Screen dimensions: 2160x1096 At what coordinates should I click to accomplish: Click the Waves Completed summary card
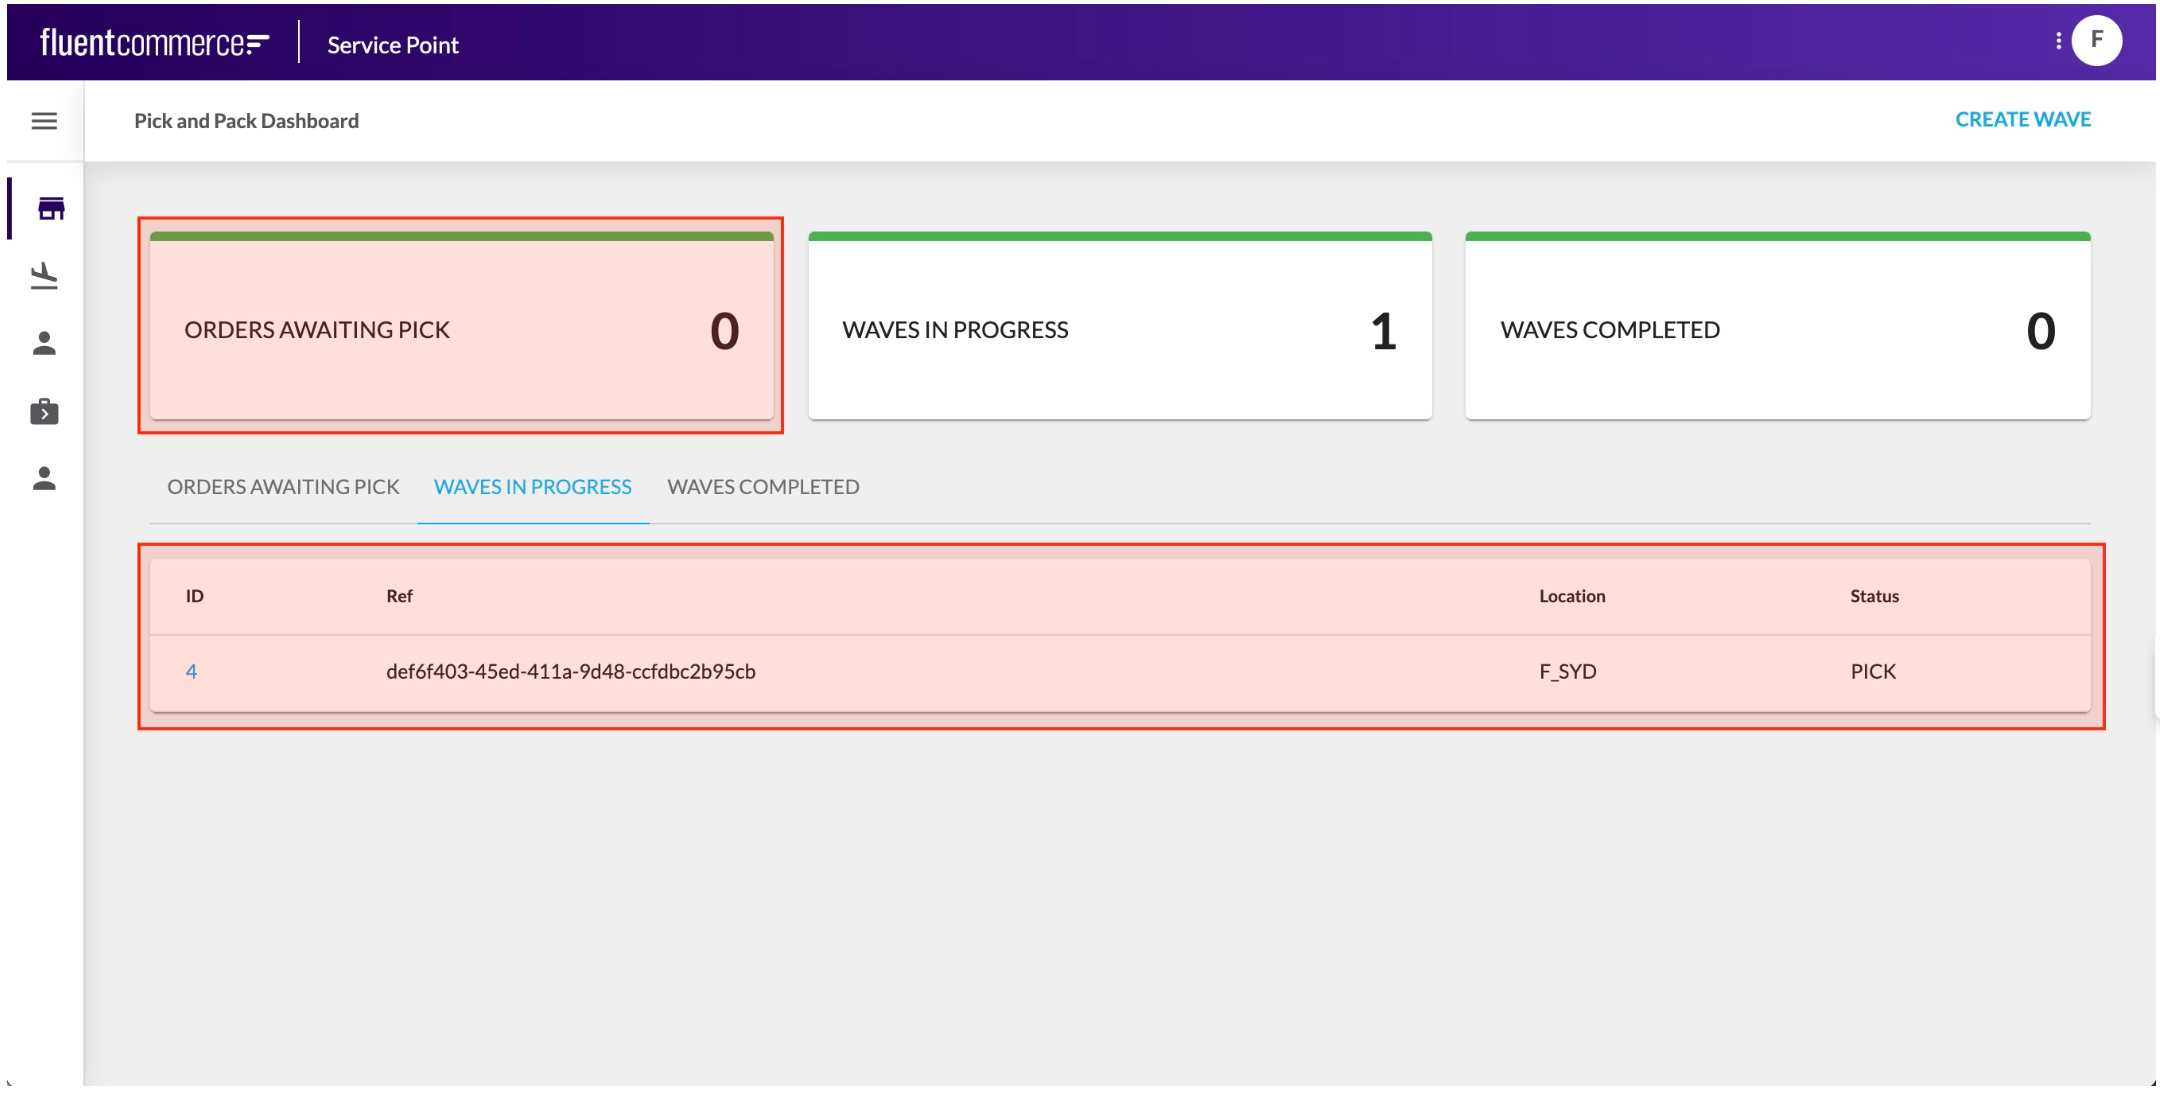(x=1777, y=327)
